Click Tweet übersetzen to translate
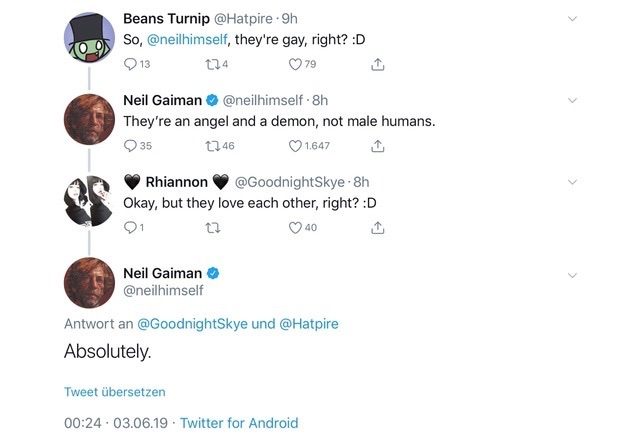 [115, 392]
